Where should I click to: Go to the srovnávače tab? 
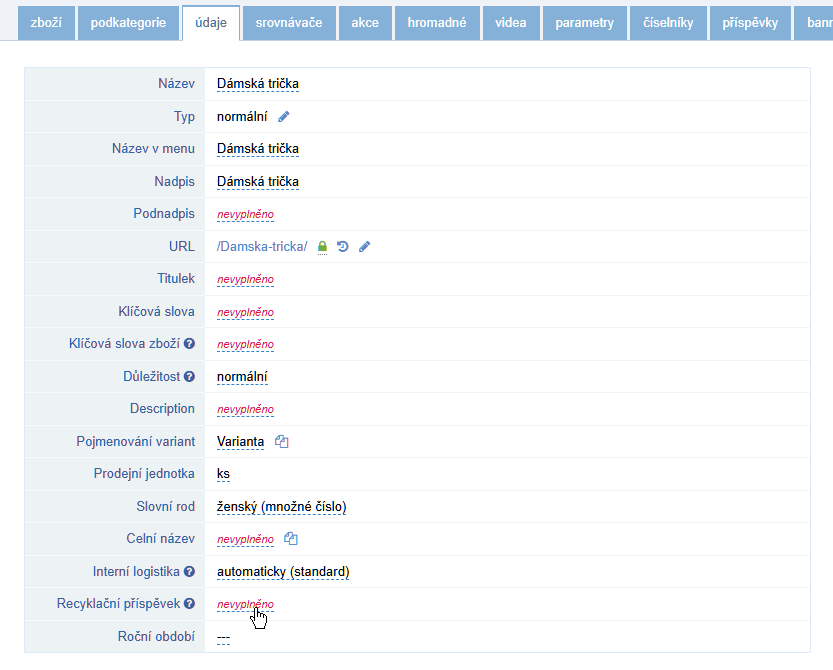(288, 23)
